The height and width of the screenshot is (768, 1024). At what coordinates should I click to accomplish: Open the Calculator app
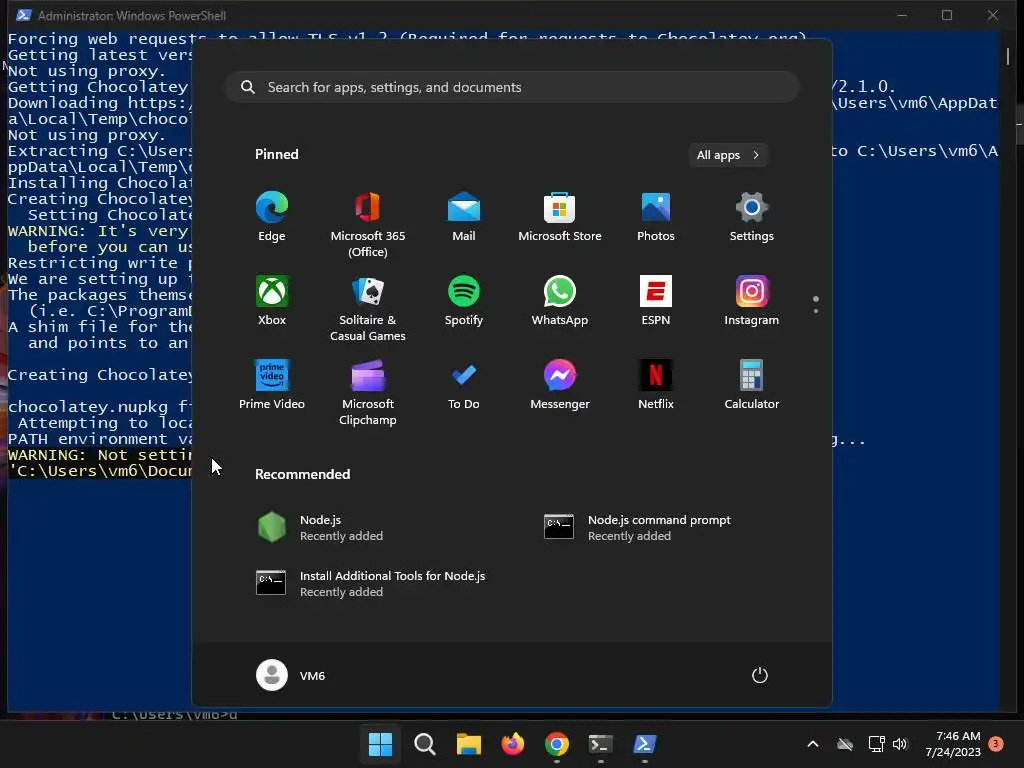coord(752,385)
